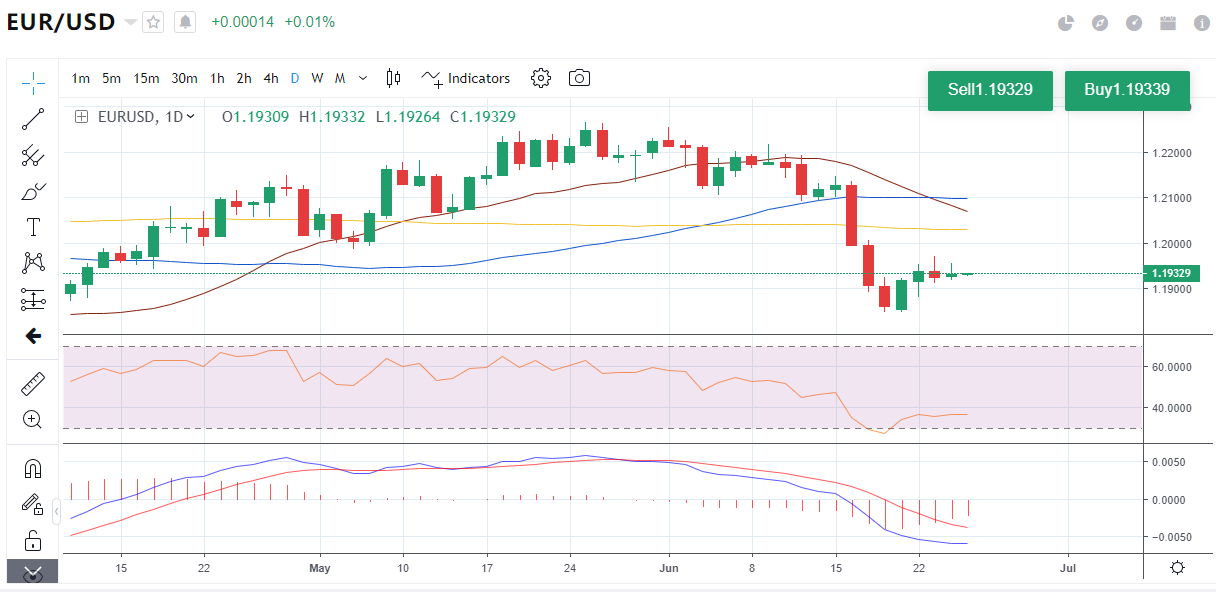Toggle the price alert bell

pos(185,22)
